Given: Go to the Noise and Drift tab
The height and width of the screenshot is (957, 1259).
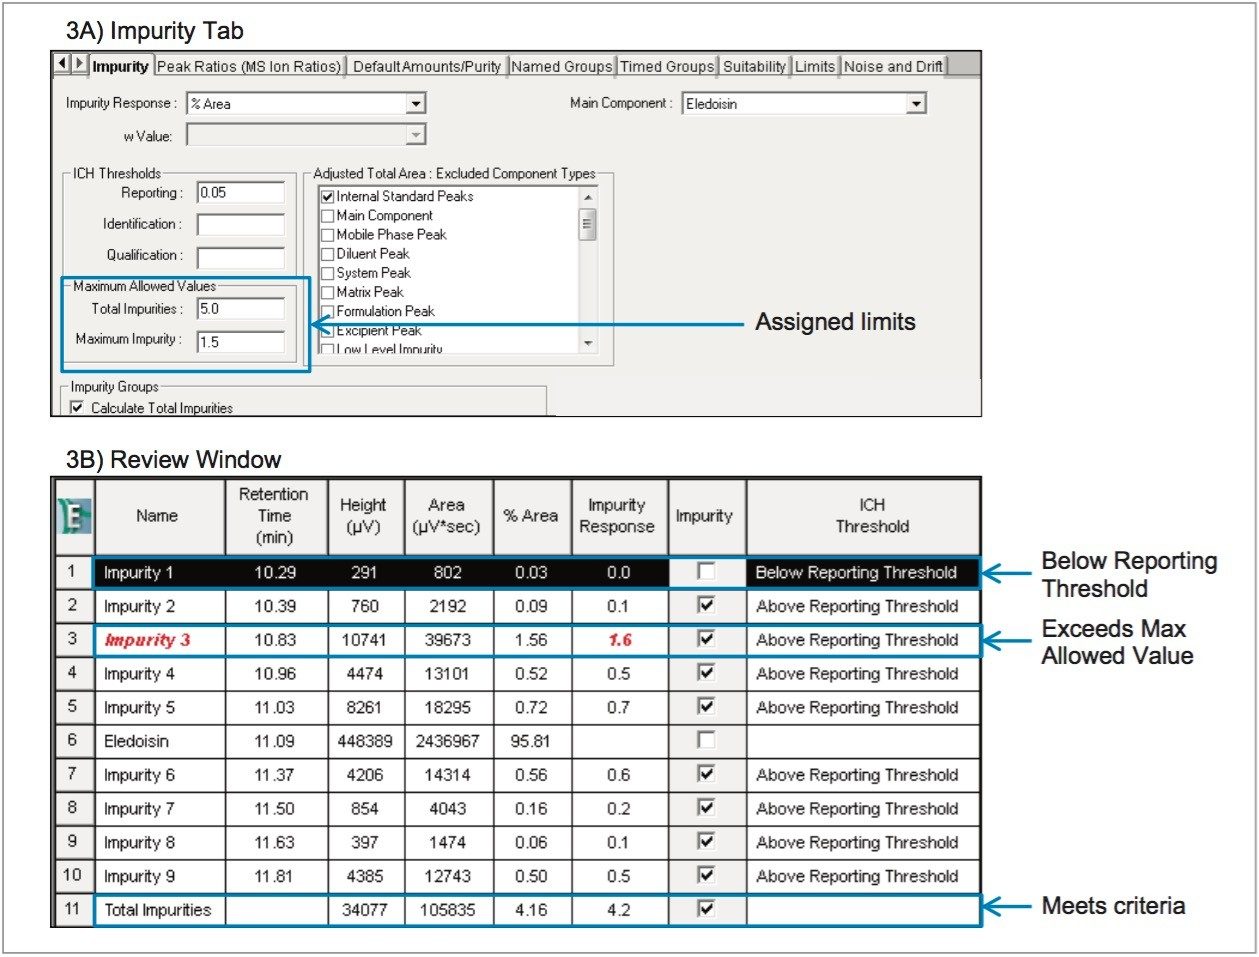Looking at the screenshot, I should pos(893,67).
